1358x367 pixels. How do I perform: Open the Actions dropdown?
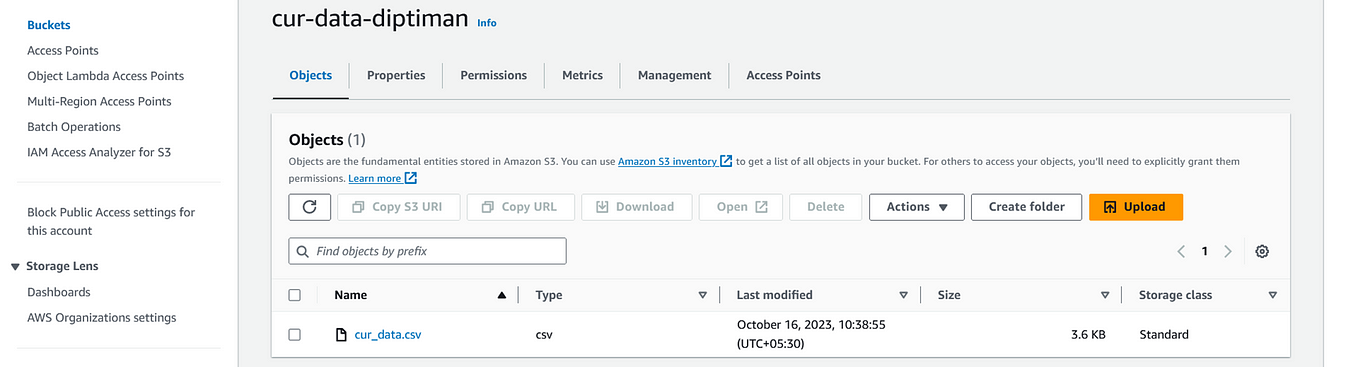(917, 207)
